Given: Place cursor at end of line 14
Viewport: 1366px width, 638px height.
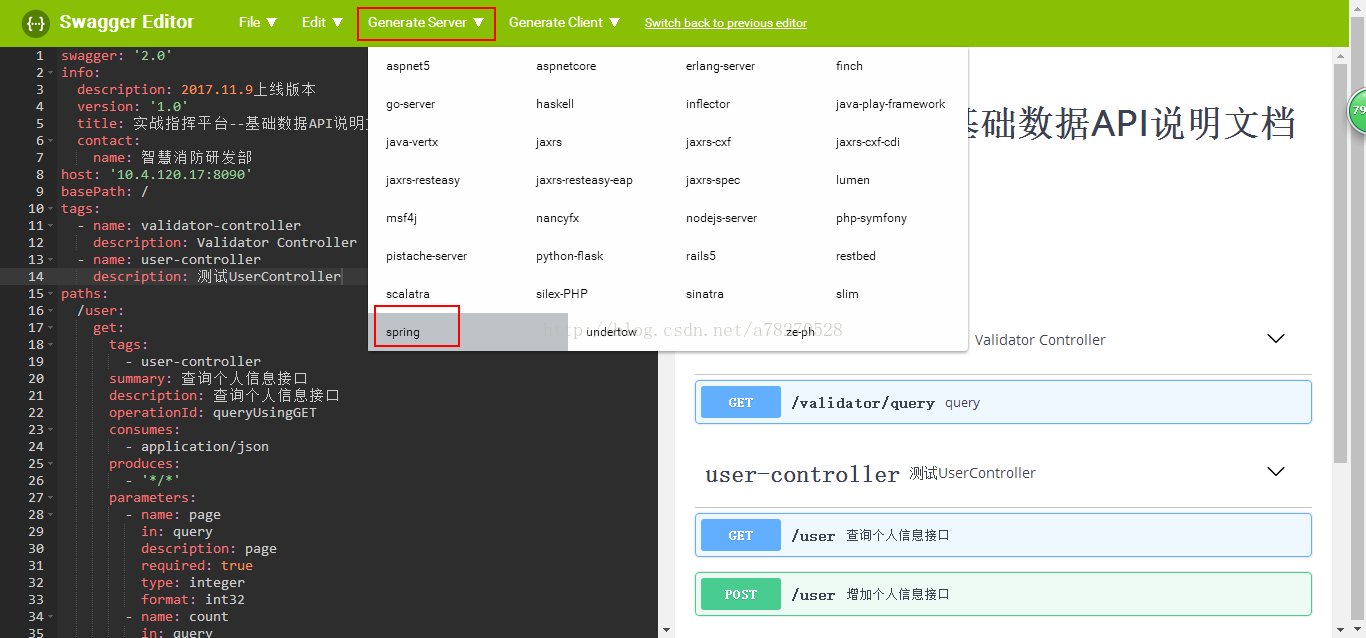Looking at the screenshot, I should tap(342, 277).
